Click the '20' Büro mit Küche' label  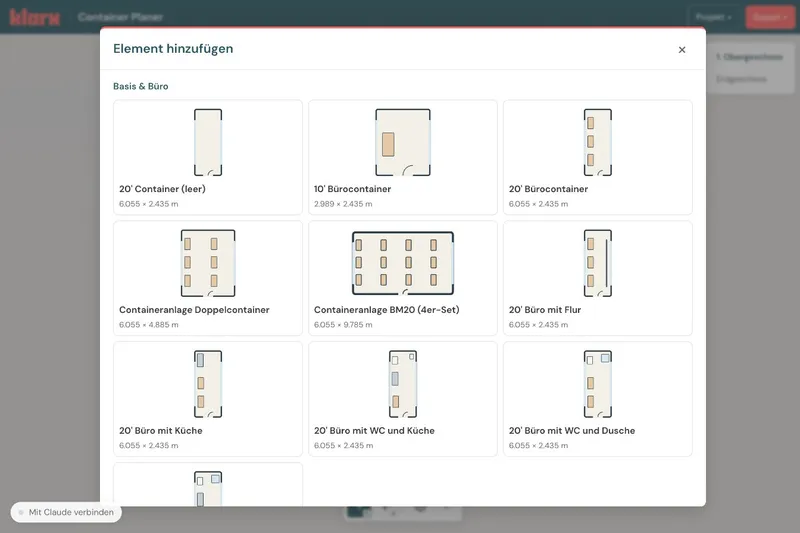(x=161, y=430)
